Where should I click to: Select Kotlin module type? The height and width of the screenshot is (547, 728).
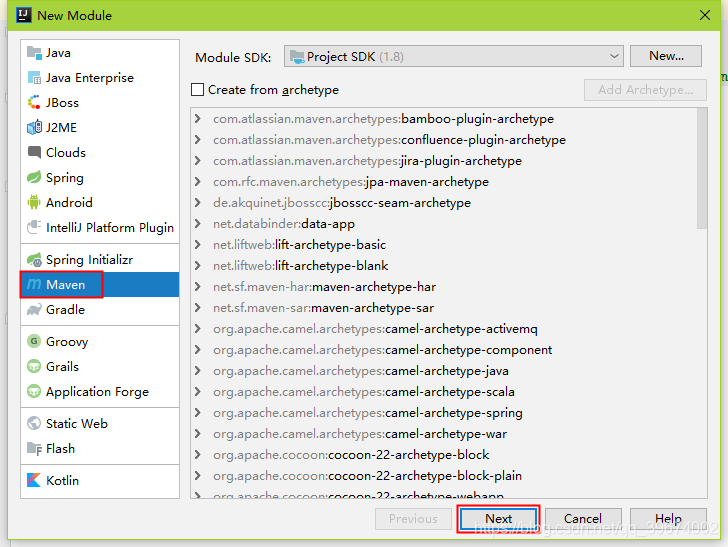[x=100, y=480]
